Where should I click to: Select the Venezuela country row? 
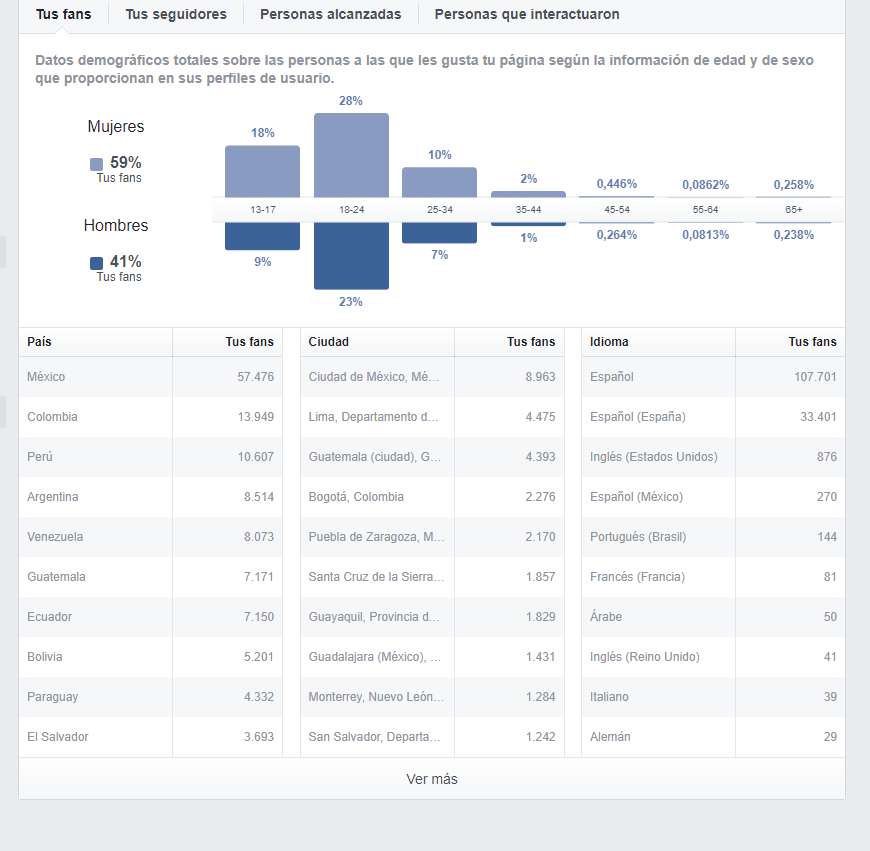click(x=151, y=536)
